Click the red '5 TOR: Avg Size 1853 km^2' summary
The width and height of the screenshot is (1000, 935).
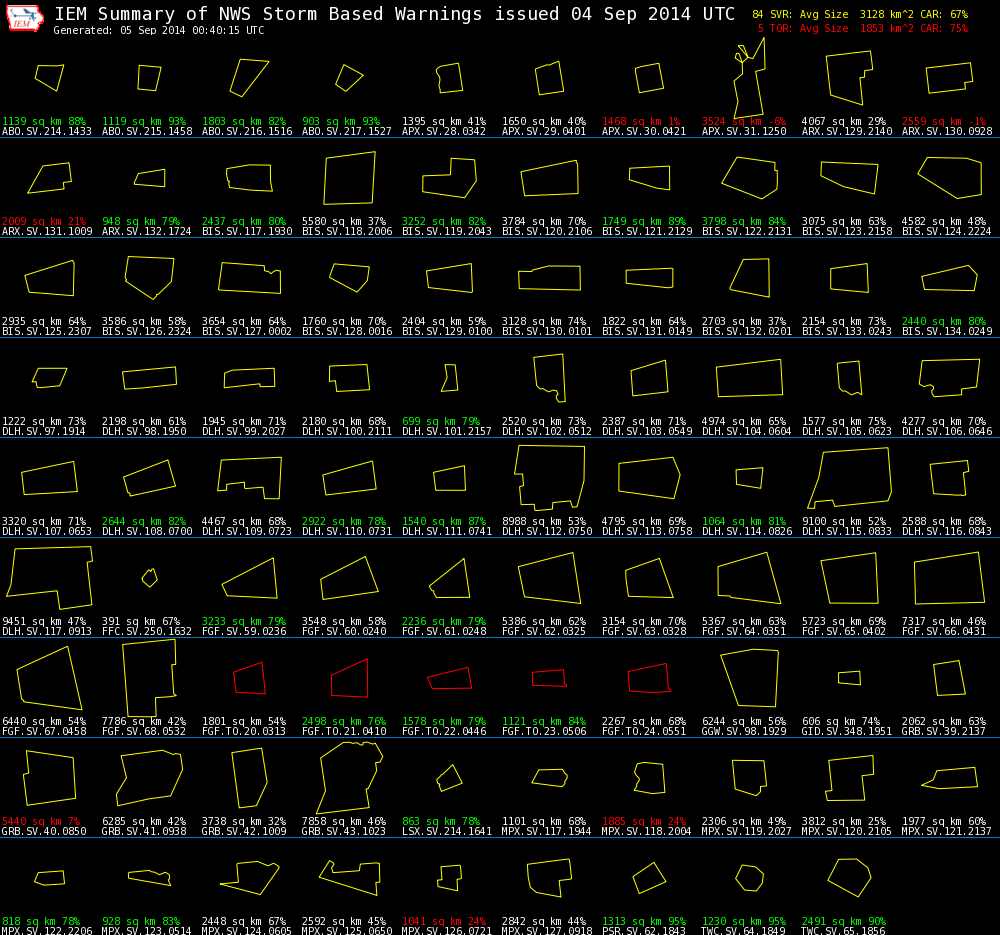point(835,29)
